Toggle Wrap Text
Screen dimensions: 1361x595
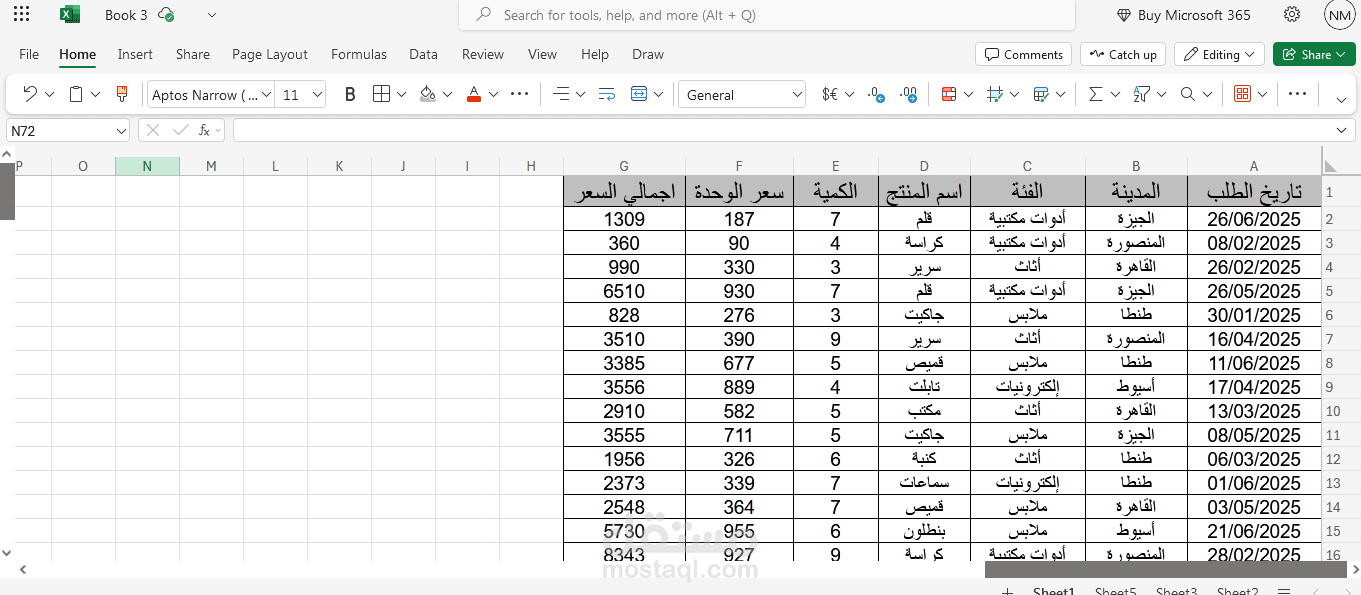point(607,94)
